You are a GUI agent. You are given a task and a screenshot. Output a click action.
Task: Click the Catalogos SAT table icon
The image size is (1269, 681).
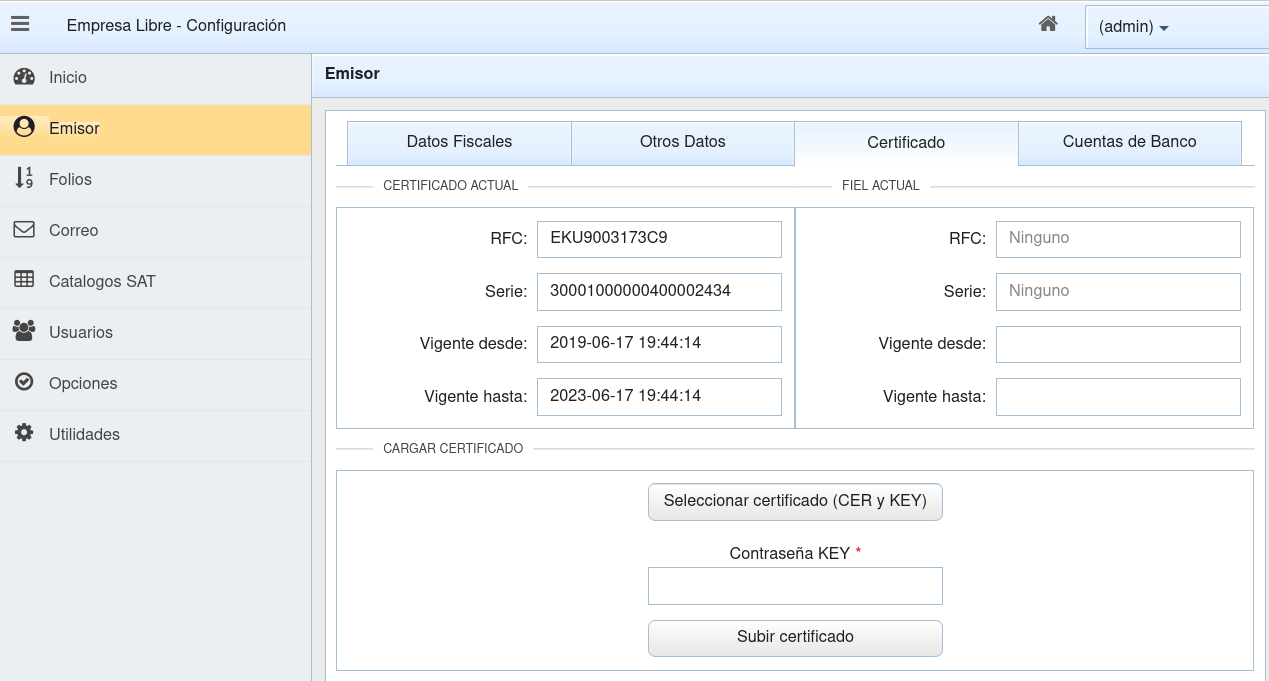(24, 281)
